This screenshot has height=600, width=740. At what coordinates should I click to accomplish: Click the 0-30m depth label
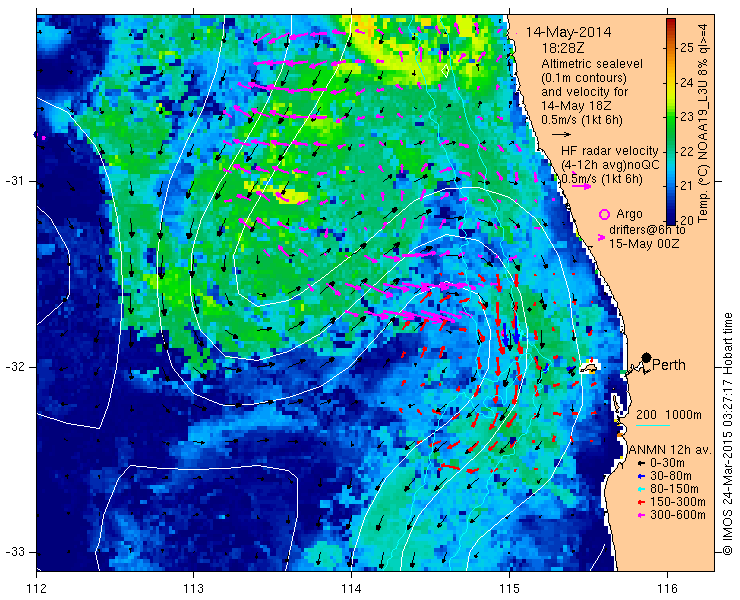[667, 463]
